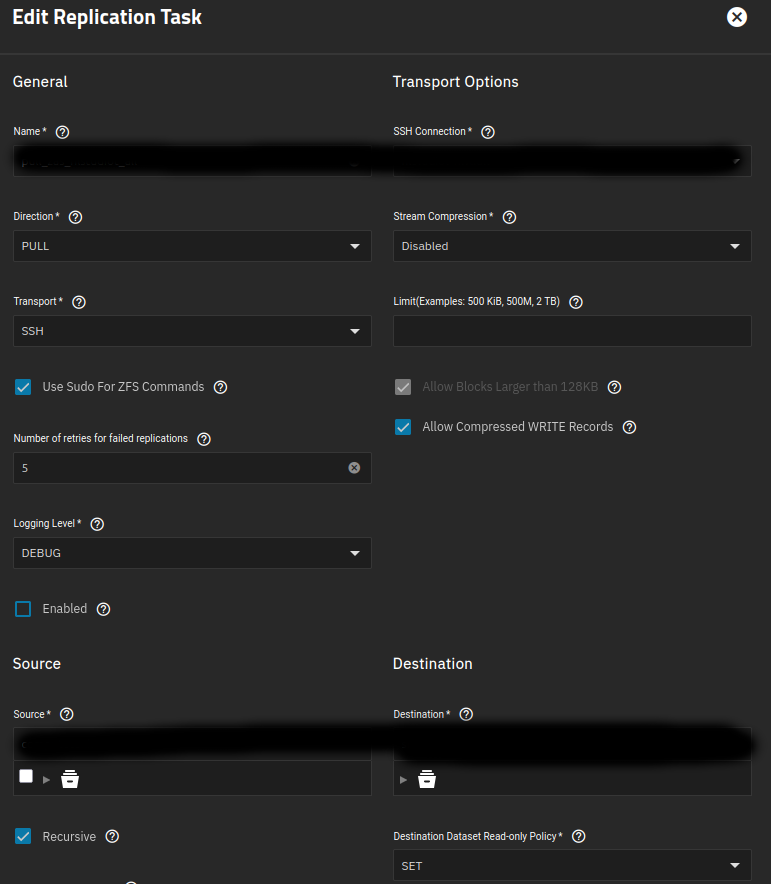Open the Logging Level dropdown showing DEBUG
The height and width of the screenshot is (884, 771).
(192, 553)
